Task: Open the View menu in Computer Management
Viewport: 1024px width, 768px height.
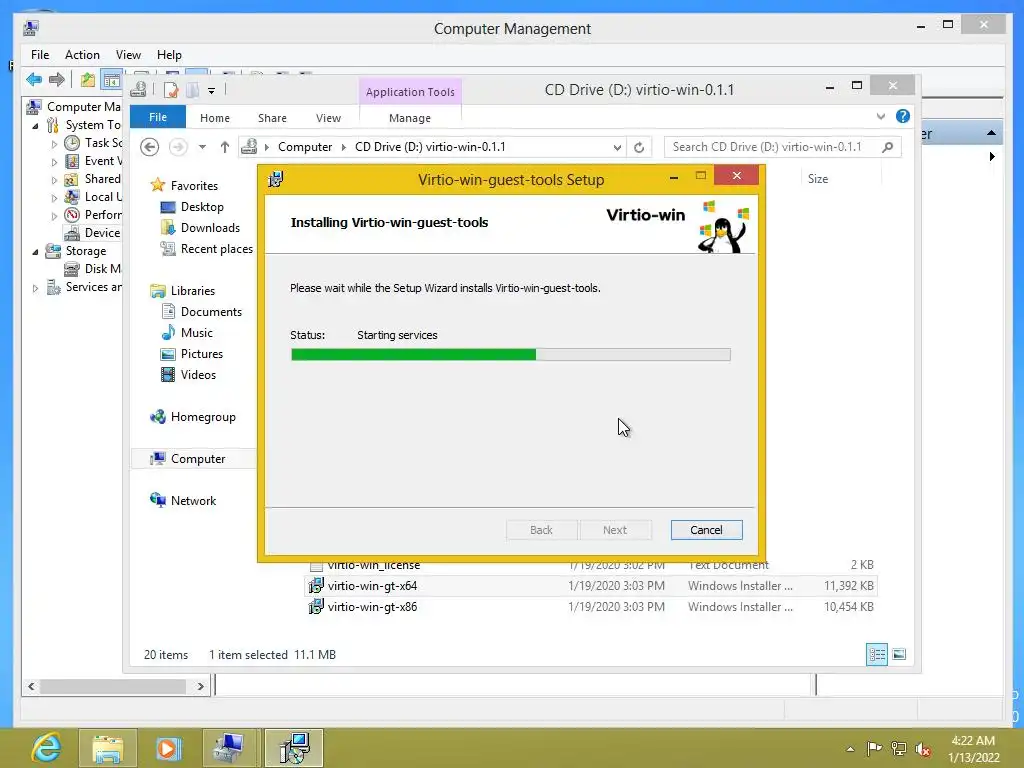Action: [x=128, y=55]
